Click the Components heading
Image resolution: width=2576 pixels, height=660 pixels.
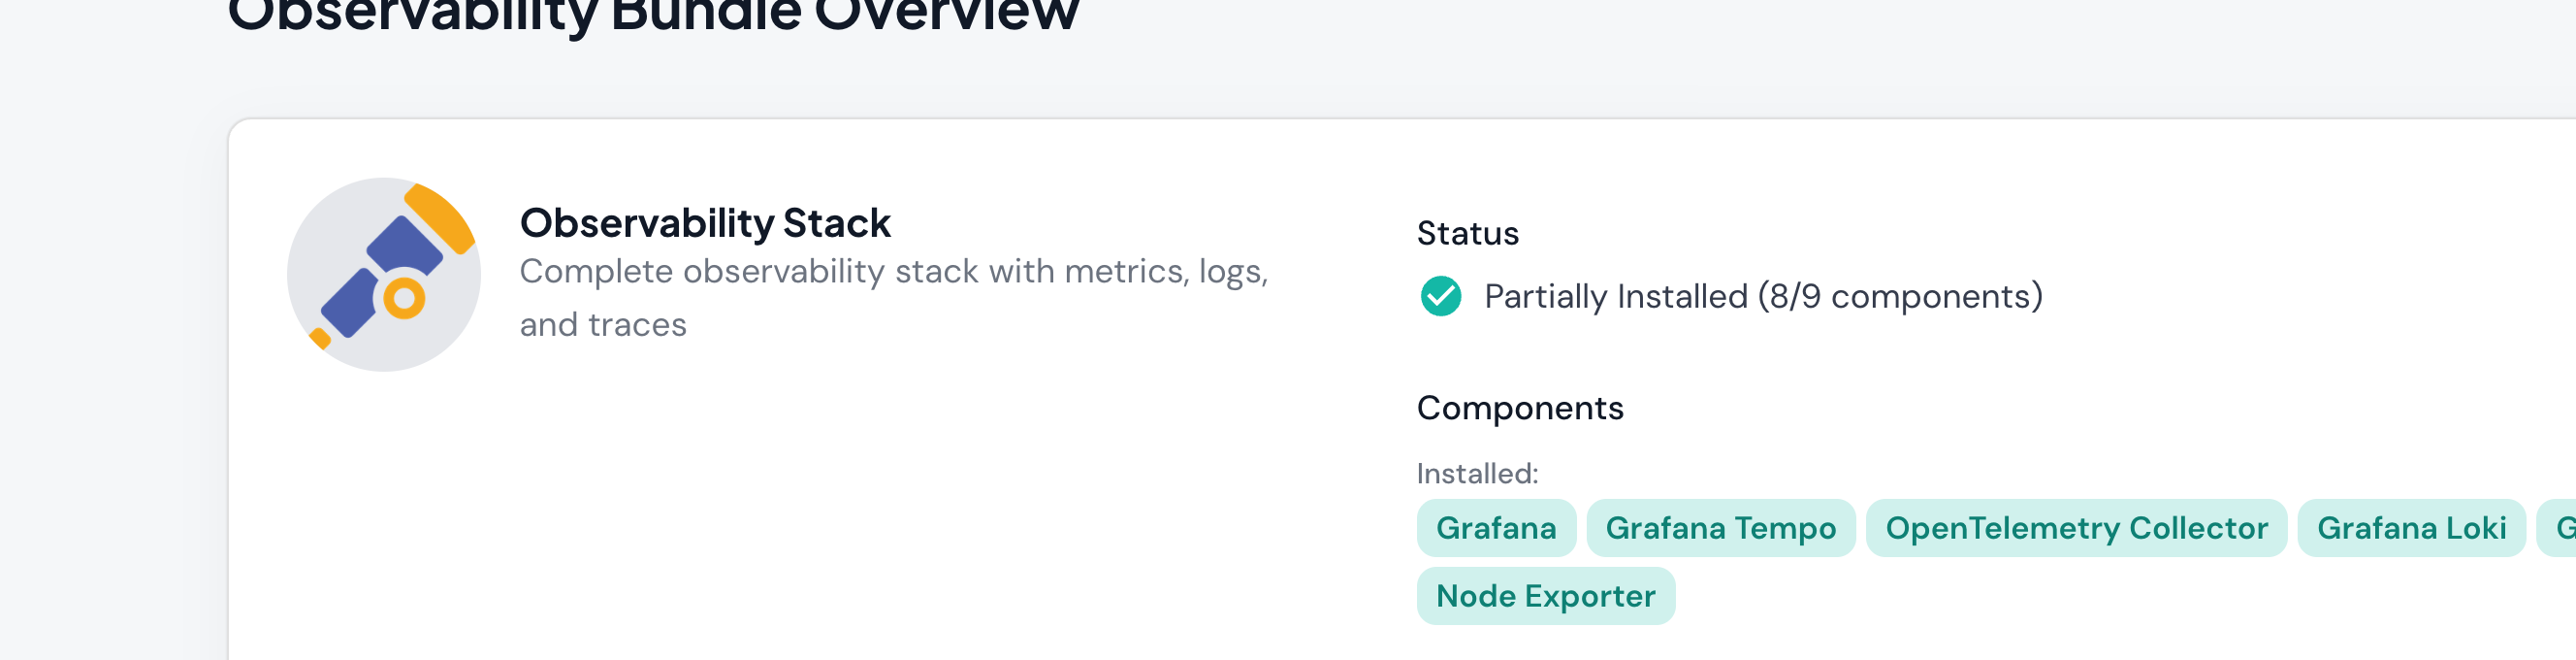tap(1520, 408)
